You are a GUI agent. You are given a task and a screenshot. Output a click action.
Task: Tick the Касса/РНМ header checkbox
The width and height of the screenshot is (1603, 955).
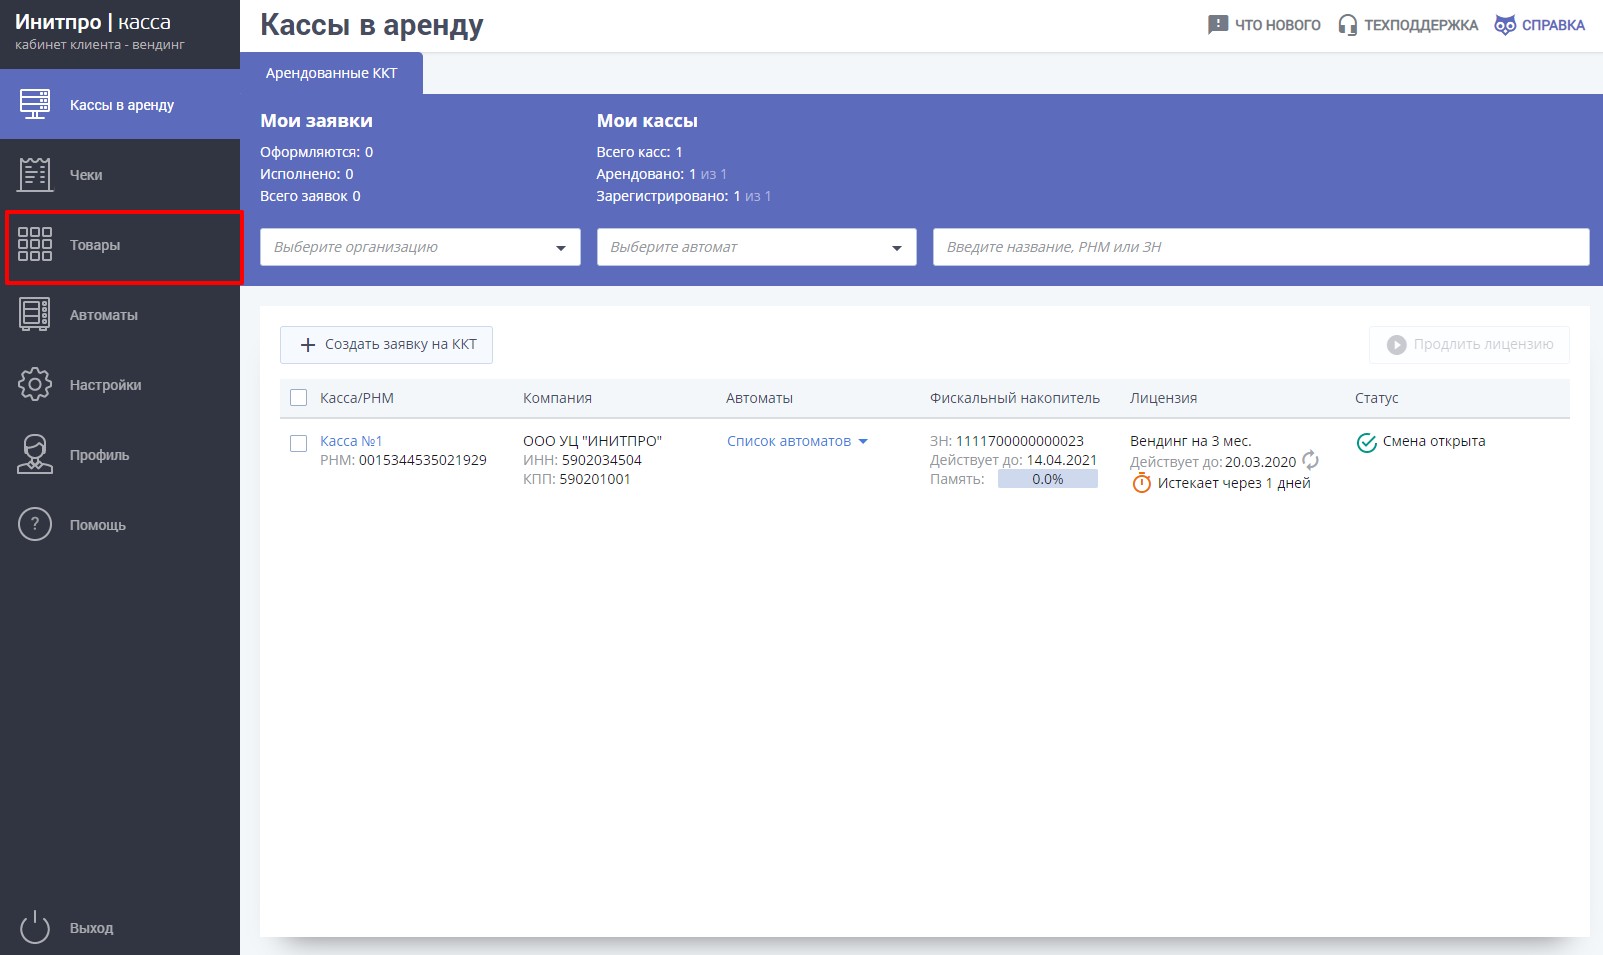pos(298,398)
